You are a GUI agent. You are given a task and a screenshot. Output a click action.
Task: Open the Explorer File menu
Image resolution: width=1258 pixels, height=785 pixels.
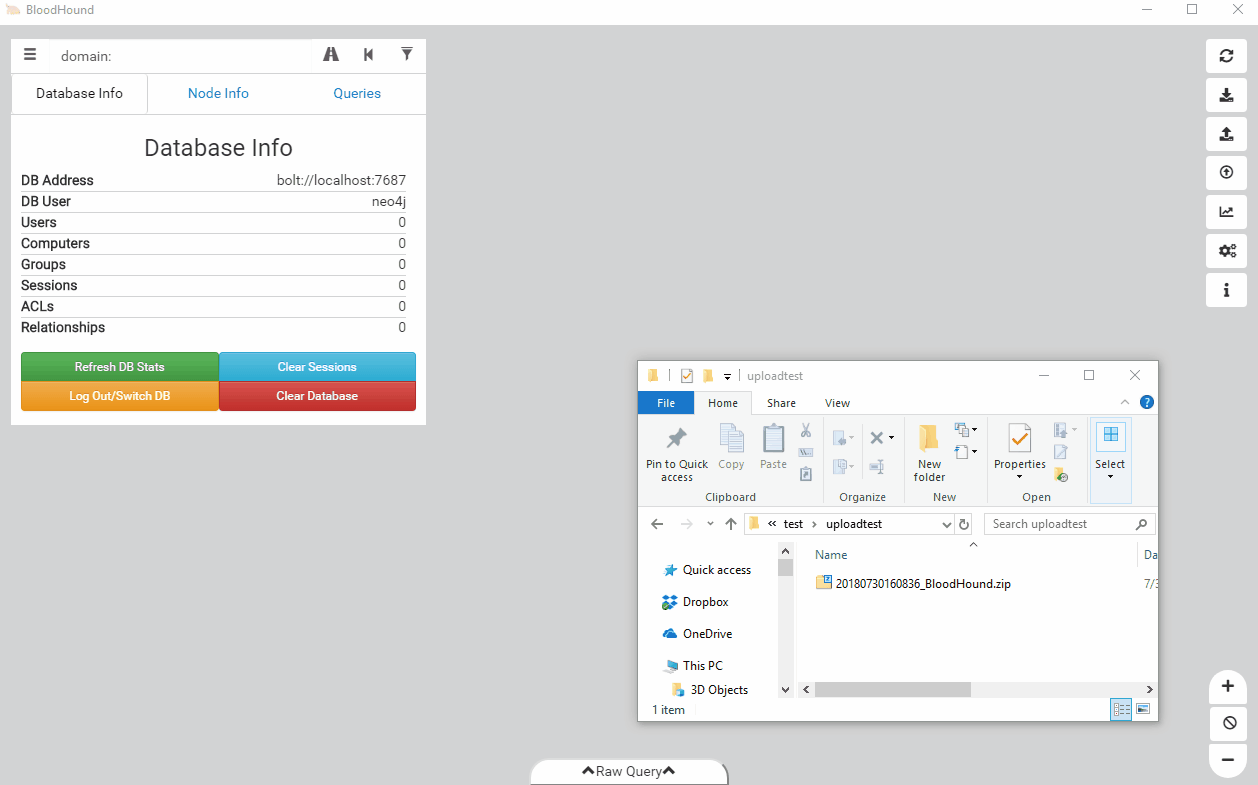pos(666,403)
